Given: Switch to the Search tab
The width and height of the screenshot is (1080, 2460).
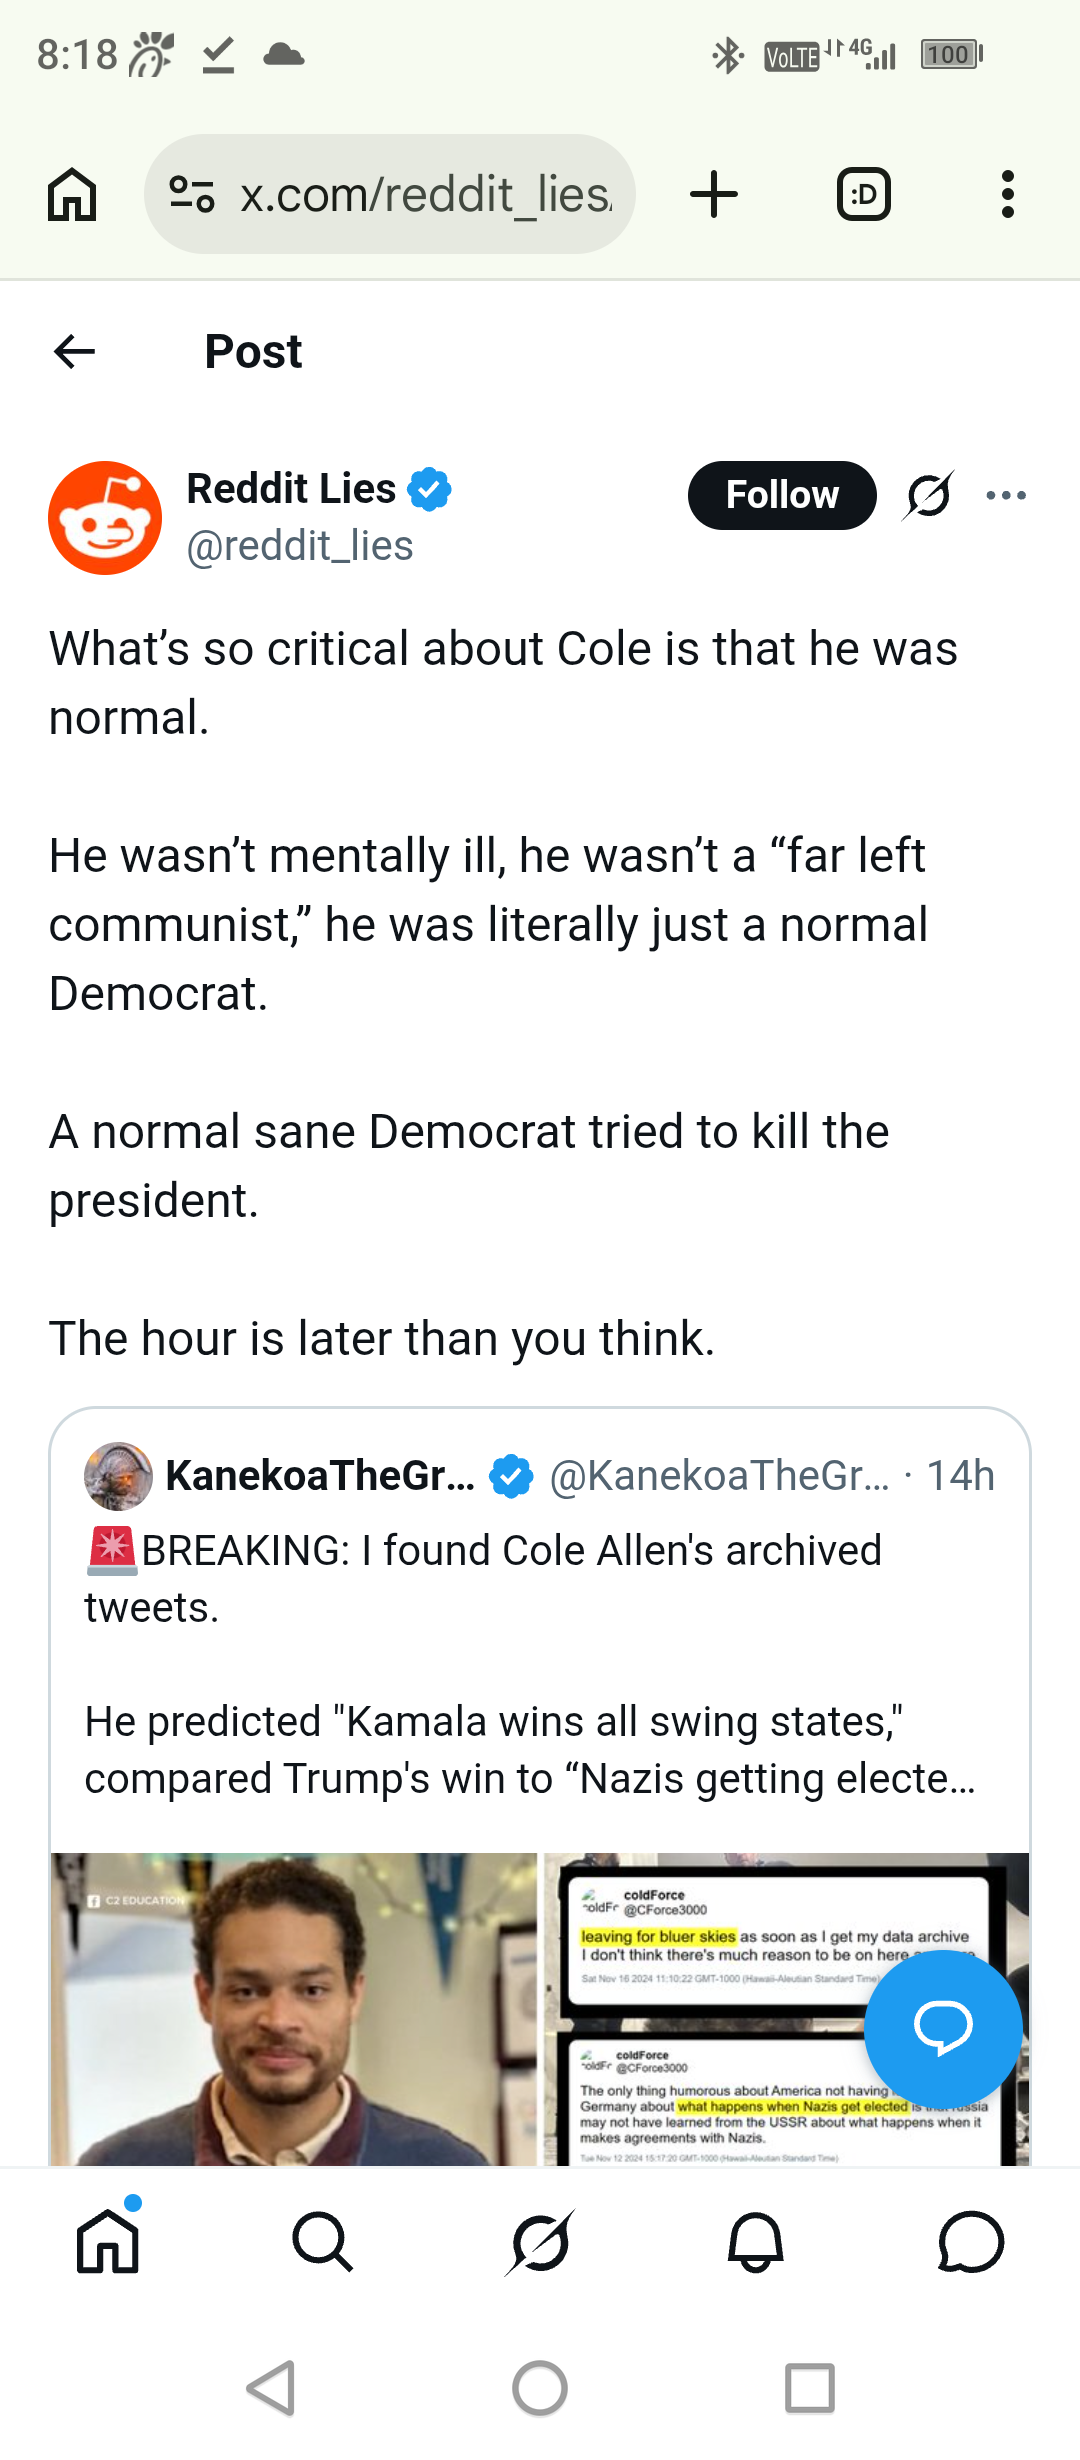Looking at the screenshot, I should [x=323, y=2242].
